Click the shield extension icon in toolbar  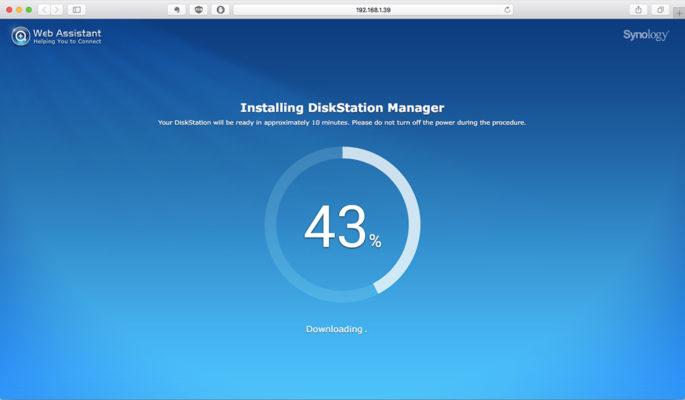click(x=198, y=10)
